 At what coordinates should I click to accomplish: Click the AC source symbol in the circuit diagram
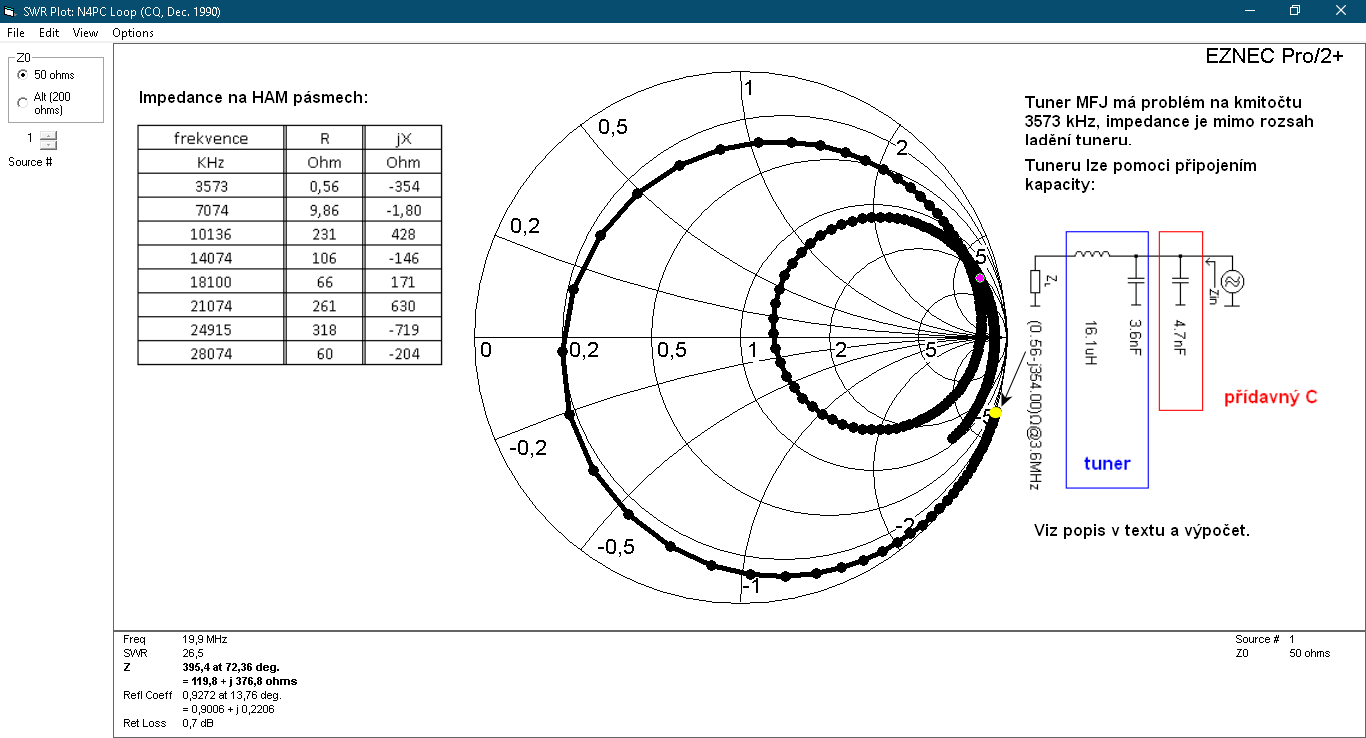pyautogui.click(x=1228, y=281)
